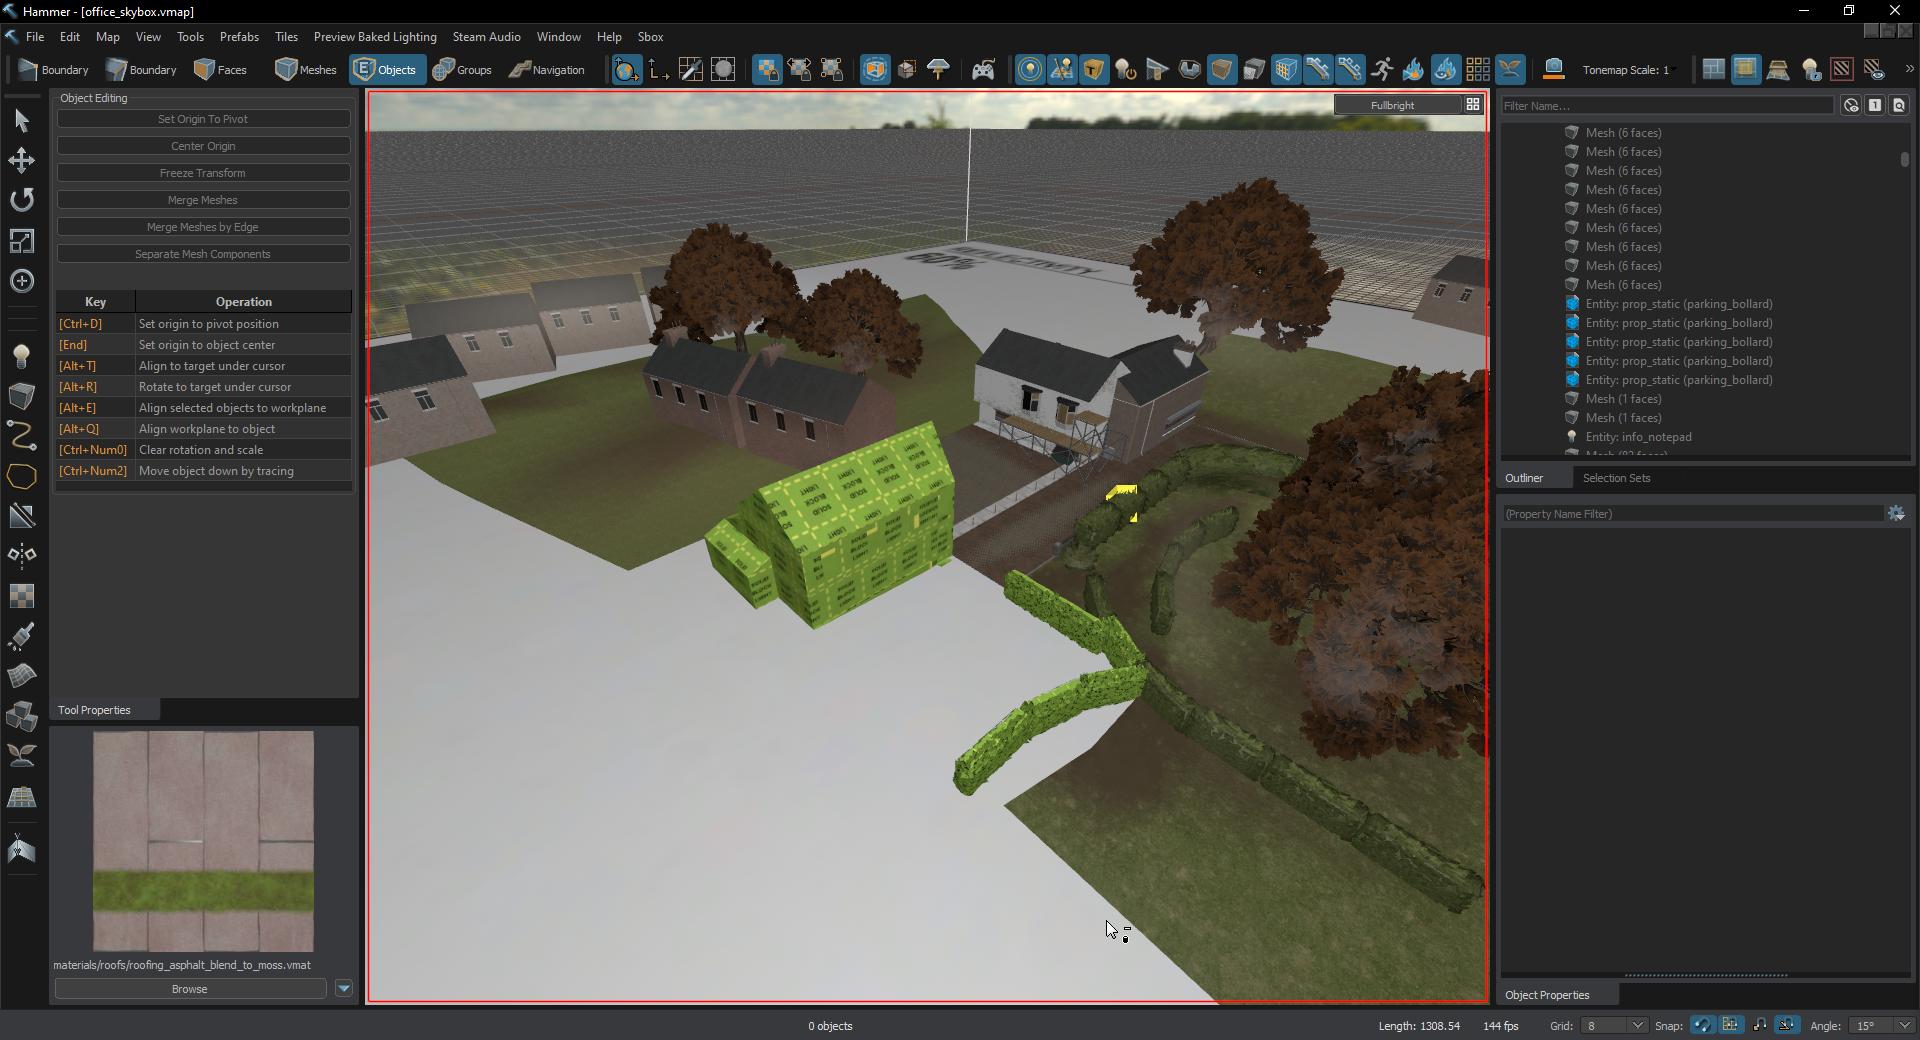This screenshot has width=1920, height=1040.
Task: Toggle the Fullbright viewport mode
Action: pyautogui.click(x=1391, y=104)
